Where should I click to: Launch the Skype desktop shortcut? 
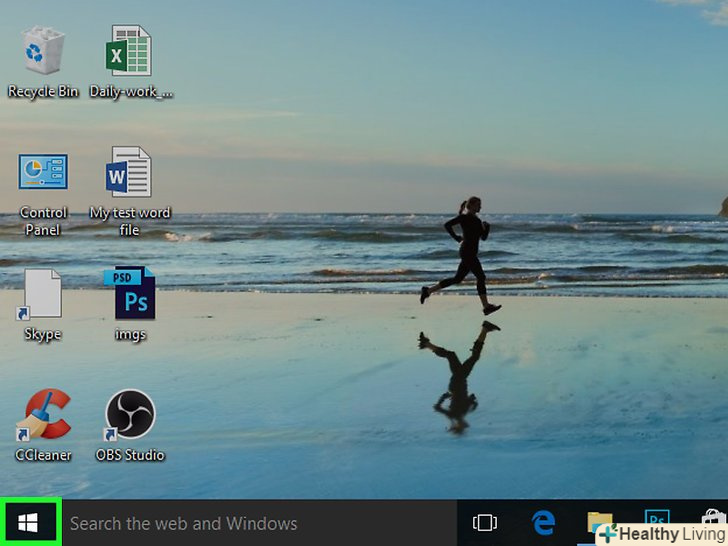(43, 295)
